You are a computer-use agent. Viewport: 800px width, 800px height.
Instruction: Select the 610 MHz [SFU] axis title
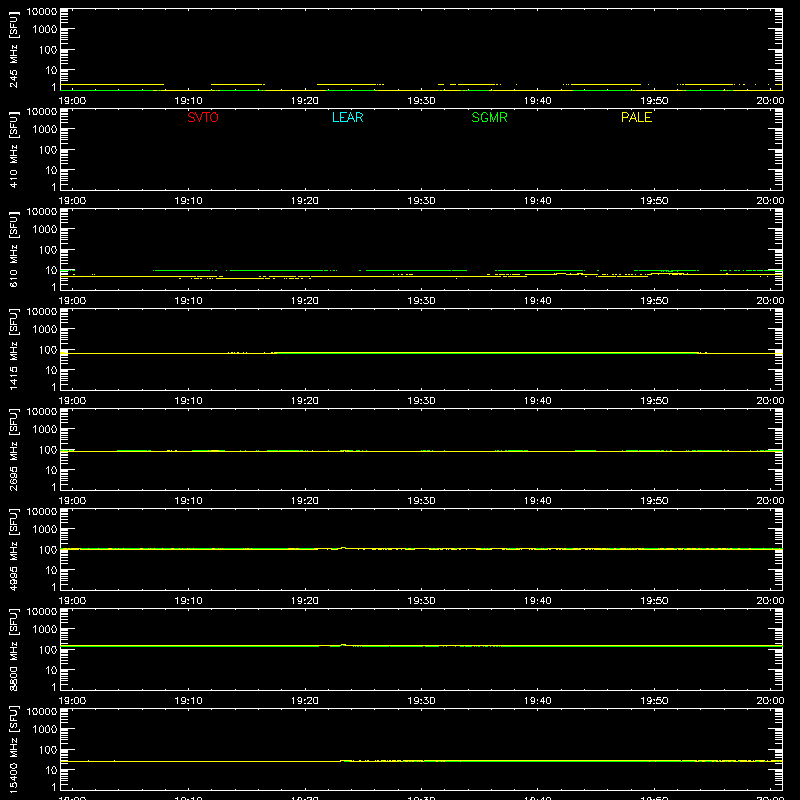click(13, 250)
